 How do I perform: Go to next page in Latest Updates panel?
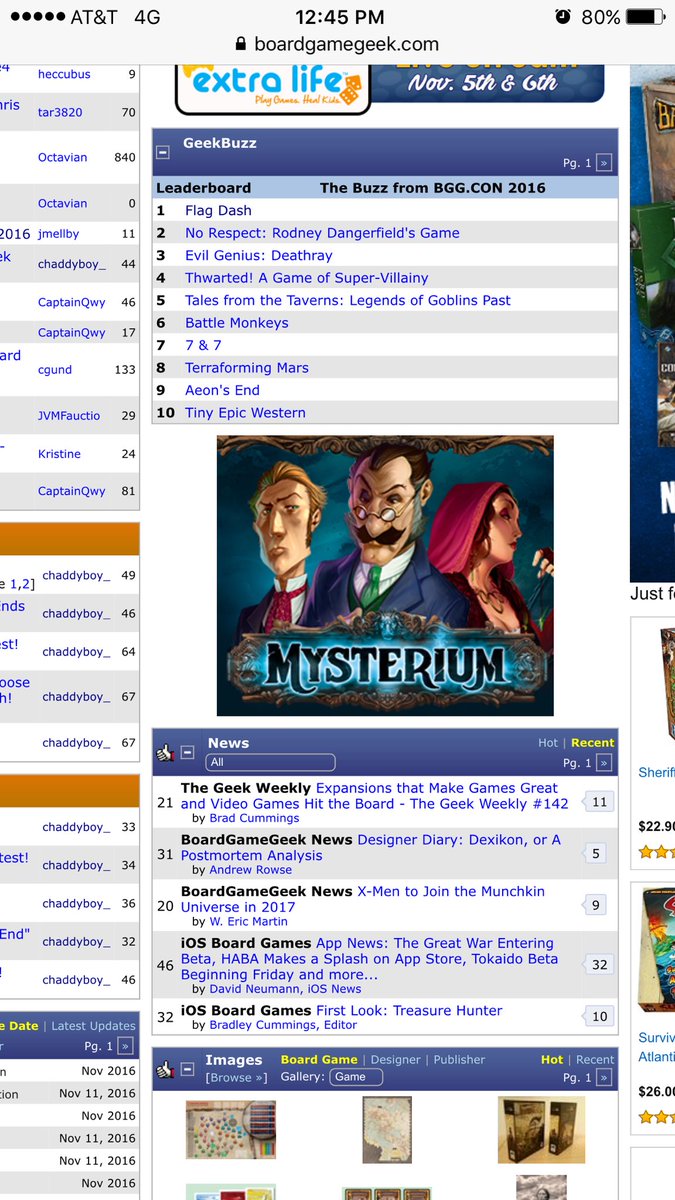[125, 1046]
